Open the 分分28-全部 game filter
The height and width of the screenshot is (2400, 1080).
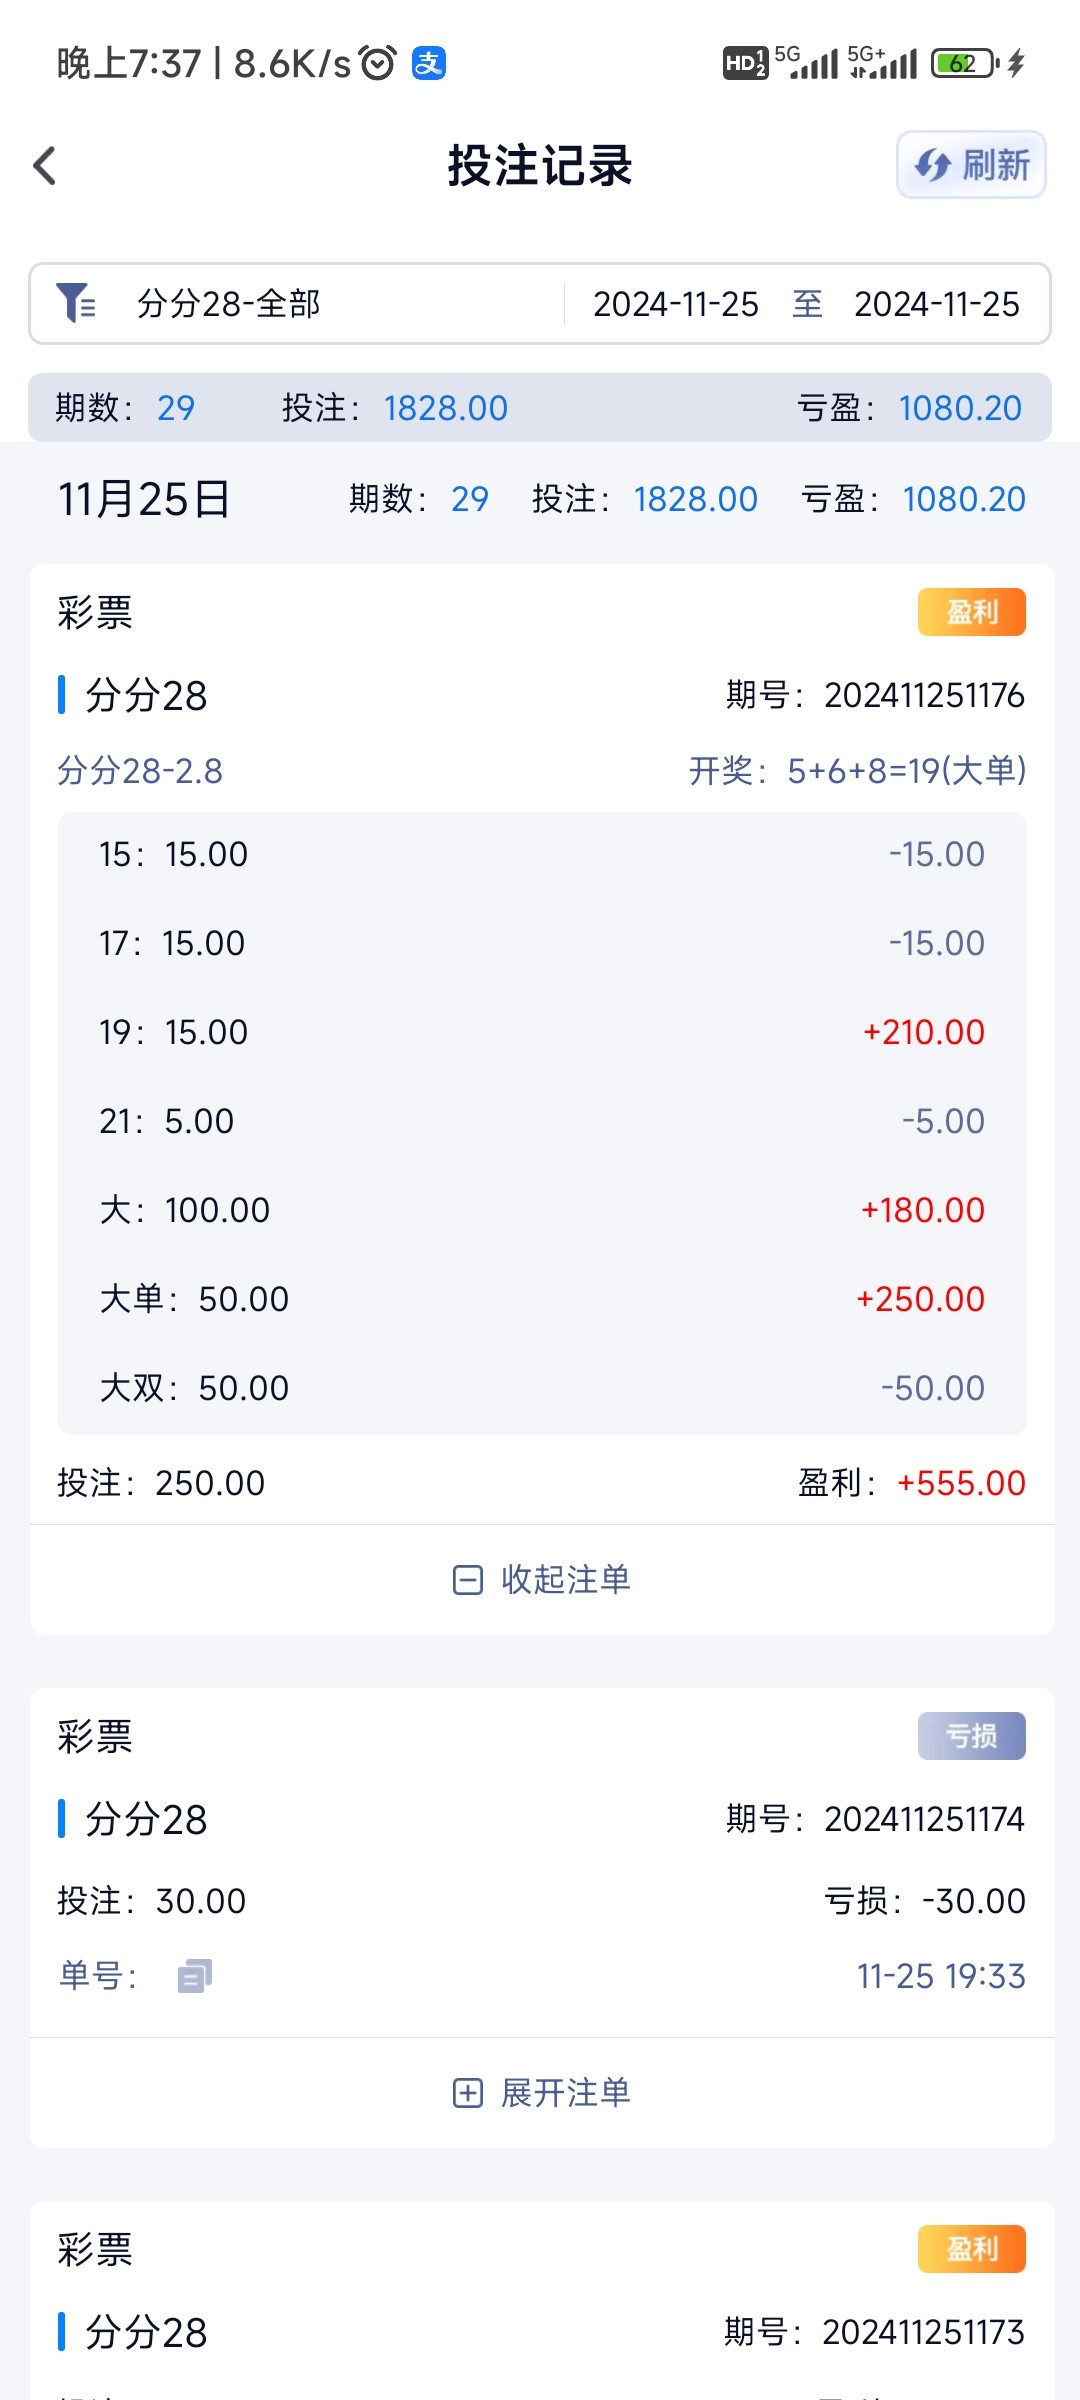(x=229, y=304)
